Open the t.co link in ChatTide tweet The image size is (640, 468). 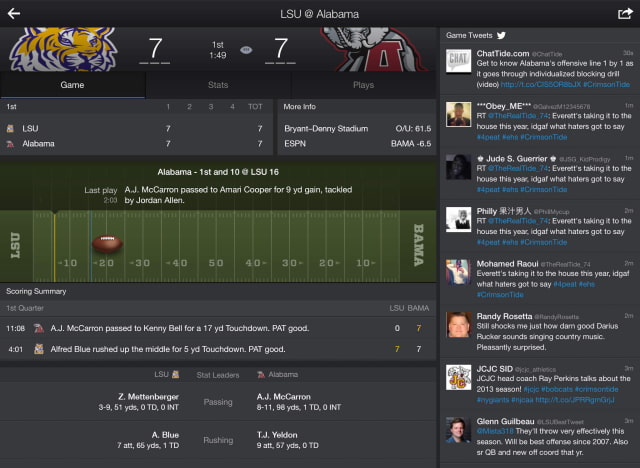(540, 84)
